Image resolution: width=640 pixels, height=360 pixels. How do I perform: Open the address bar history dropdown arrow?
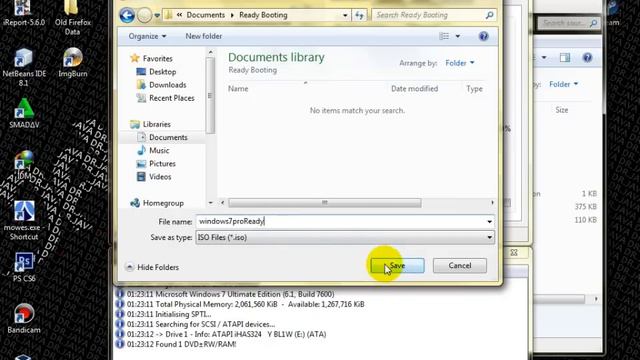(345, 16)
